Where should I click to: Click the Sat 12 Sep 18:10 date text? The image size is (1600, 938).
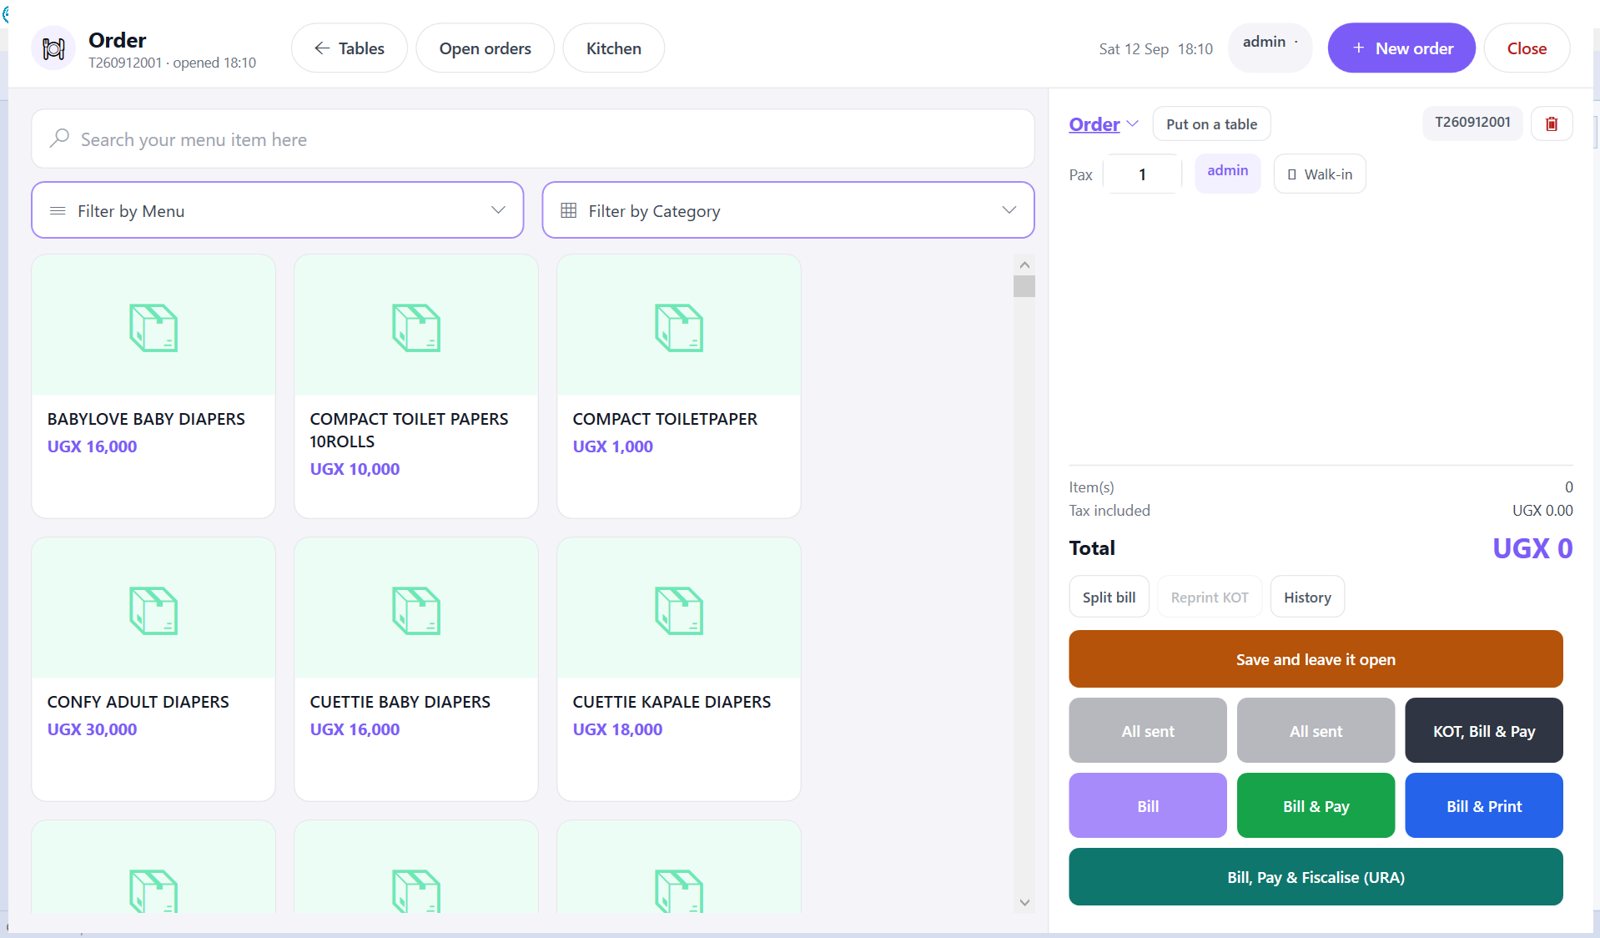[x=1156, y=49]
